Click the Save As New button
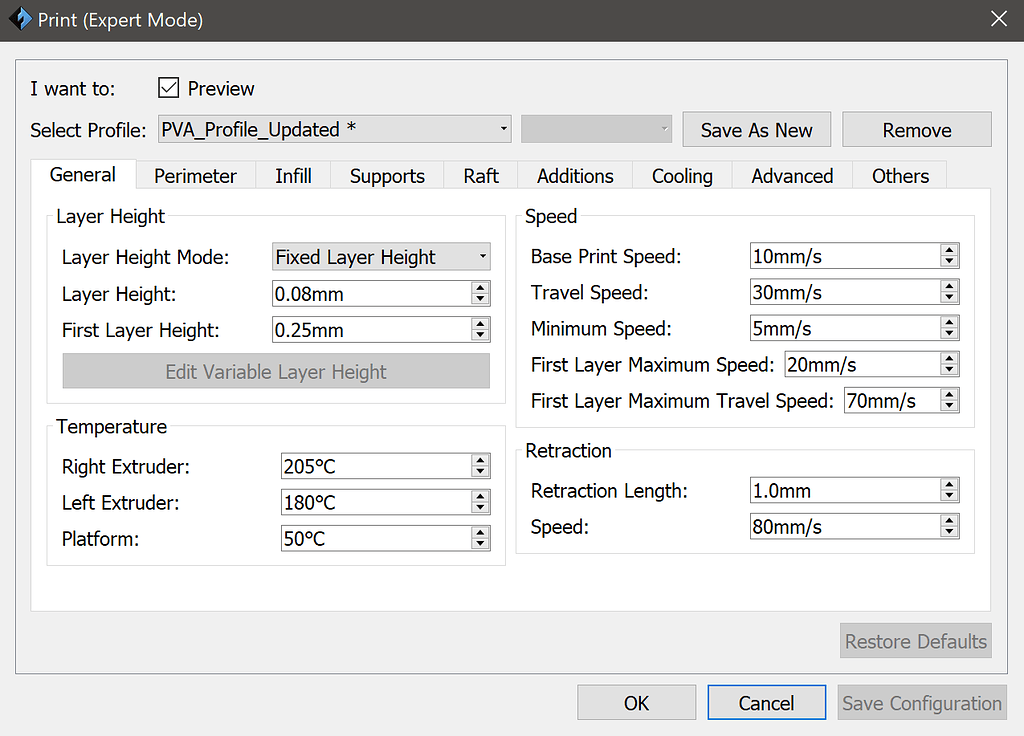This screenshot has height=736, width=1024. pyautogui.click(x=756, y=129)
